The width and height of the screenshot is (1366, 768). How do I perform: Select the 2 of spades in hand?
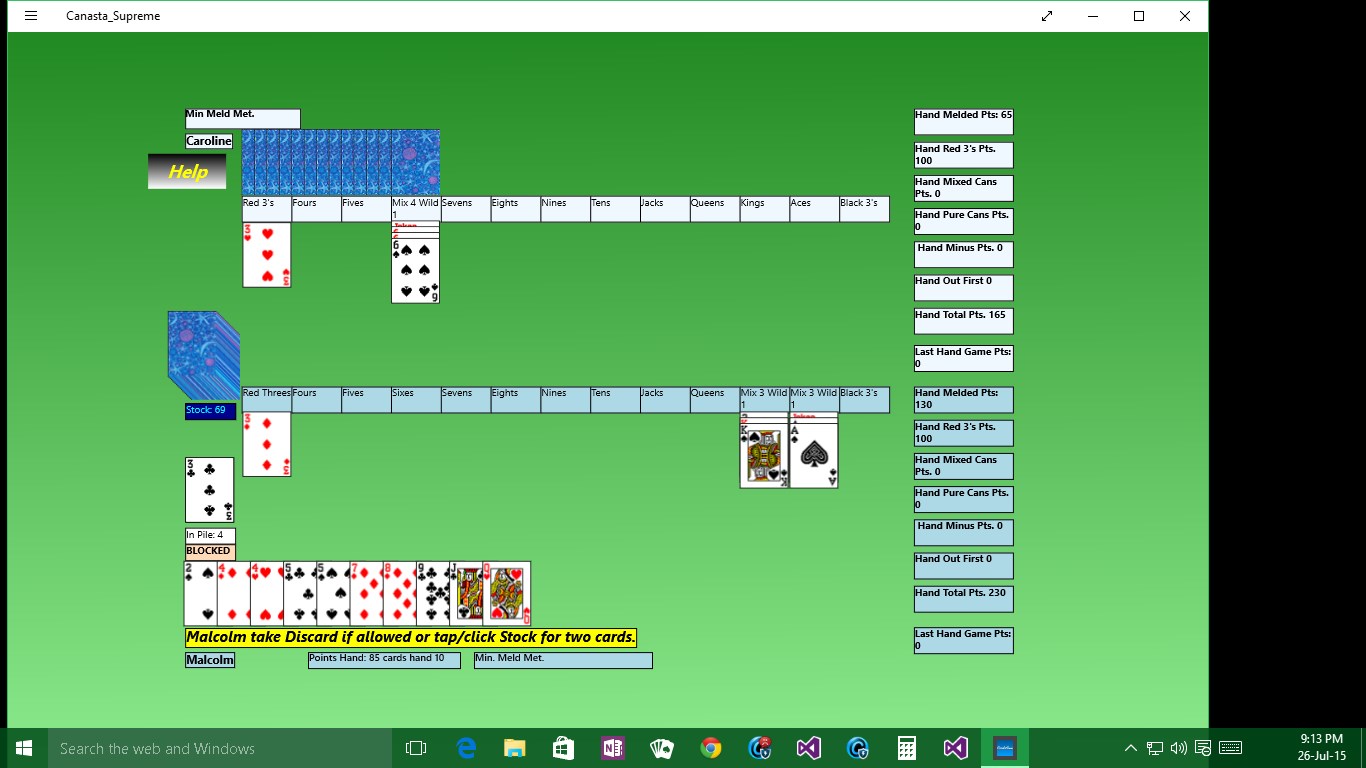tap(199, 594)
